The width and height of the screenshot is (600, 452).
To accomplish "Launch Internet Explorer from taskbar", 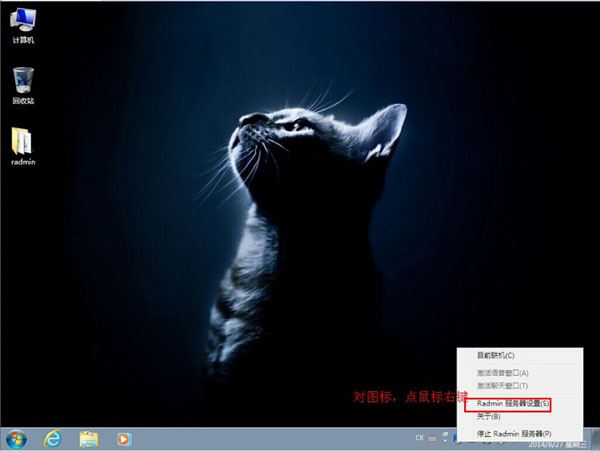I will coord(53,439).
